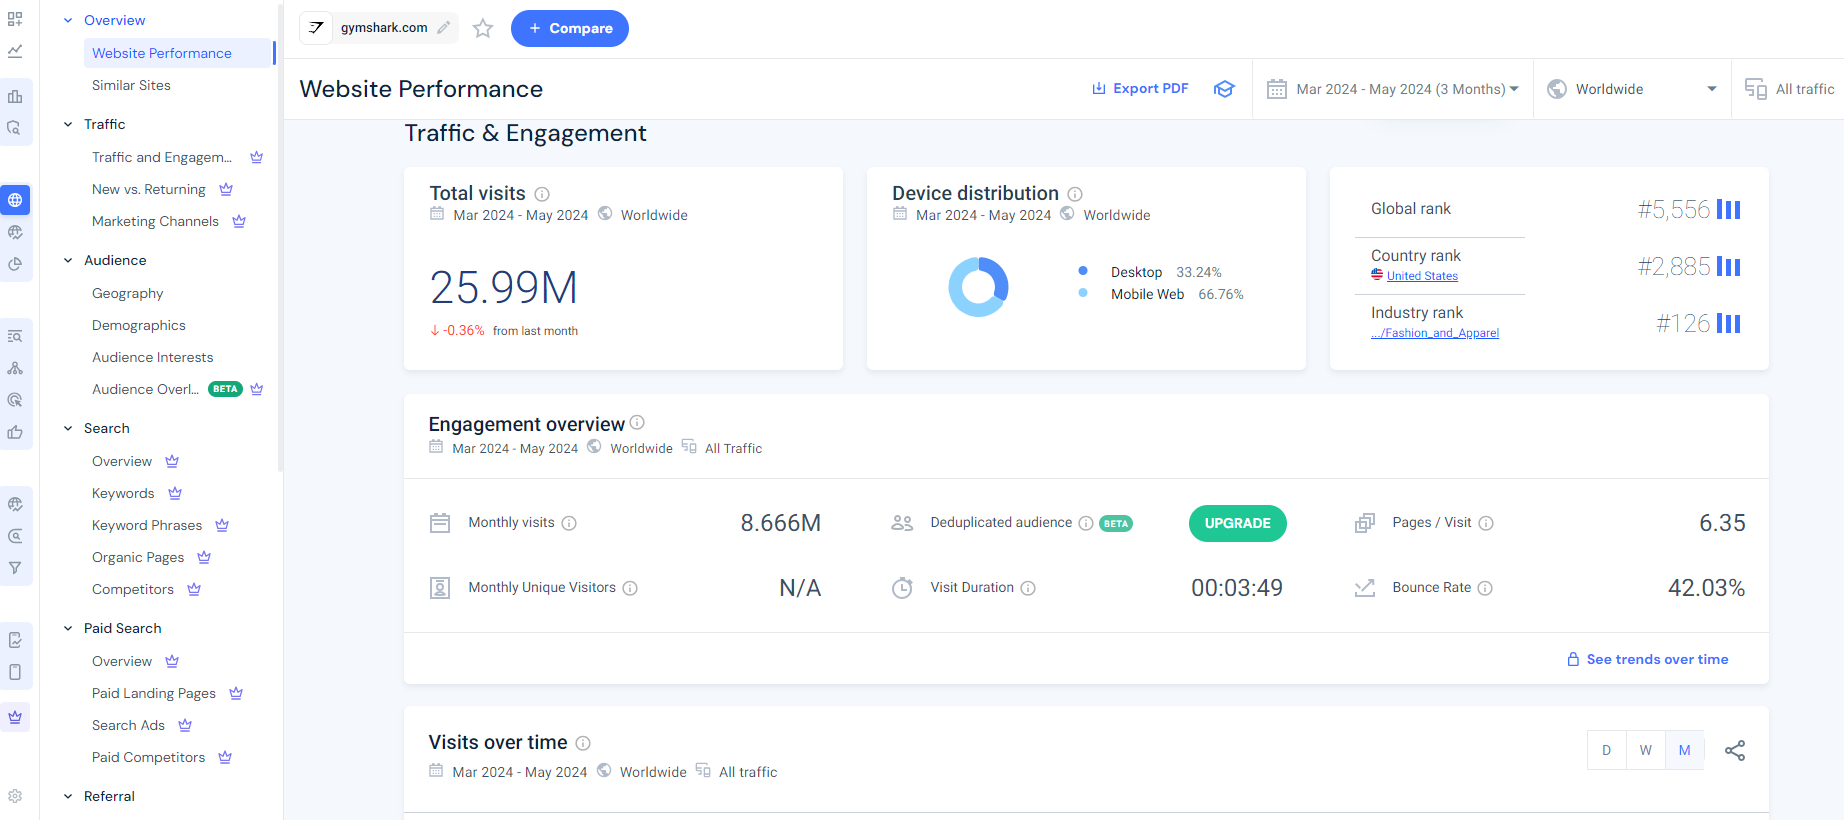
Task: Open the Mar 2024 - May 2024 date dropdown
Action: point(1393,89)
